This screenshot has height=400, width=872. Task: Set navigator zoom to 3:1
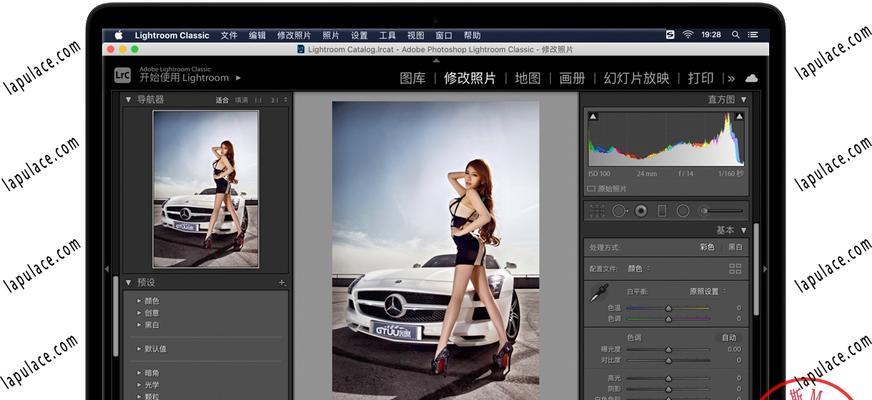point(275,100)
